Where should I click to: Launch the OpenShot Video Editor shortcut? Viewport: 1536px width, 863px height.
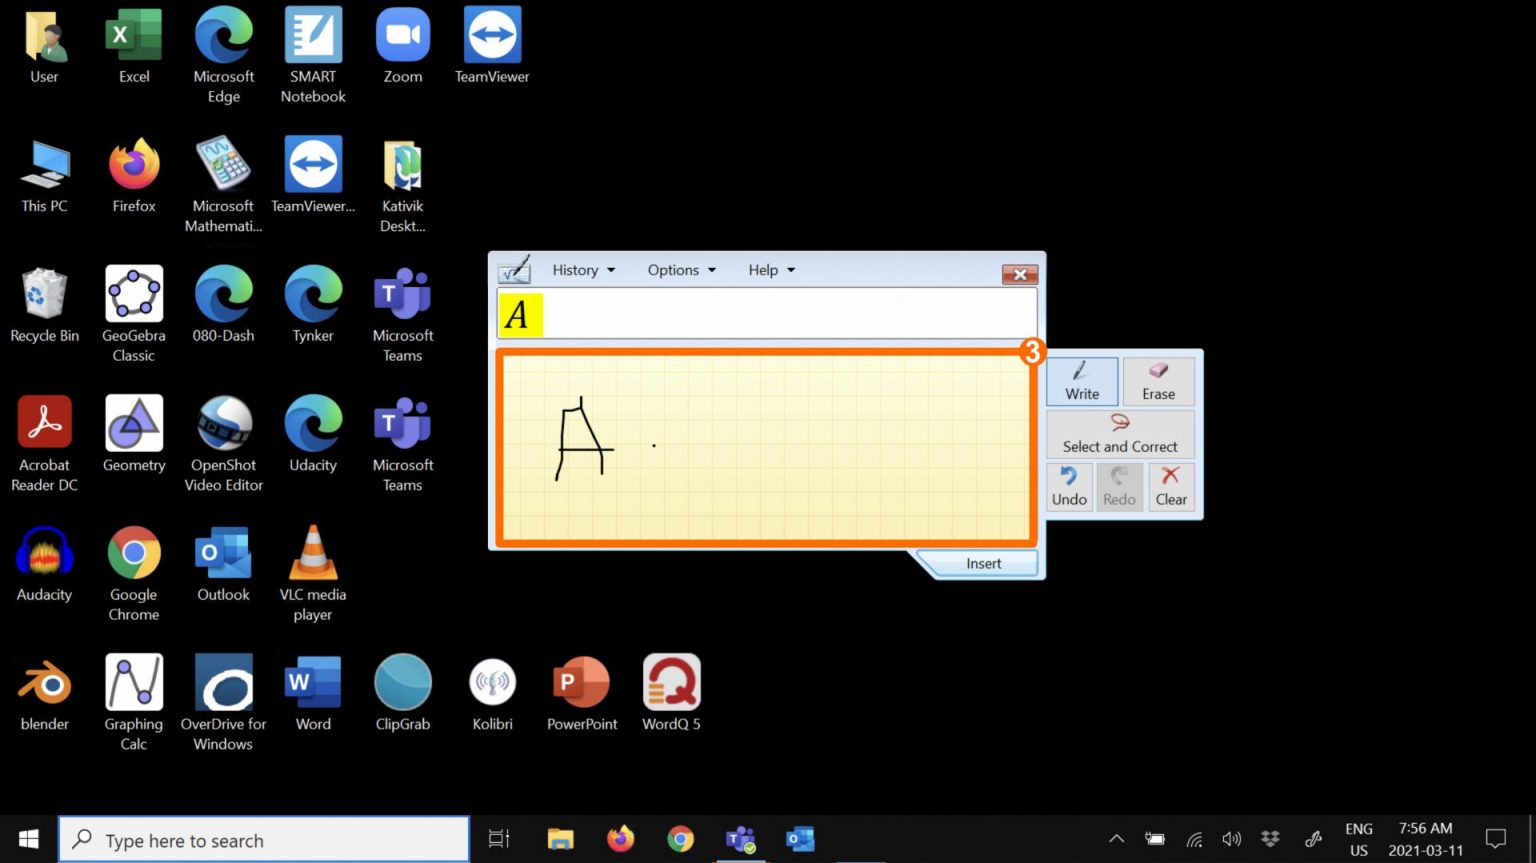[224, 443]
